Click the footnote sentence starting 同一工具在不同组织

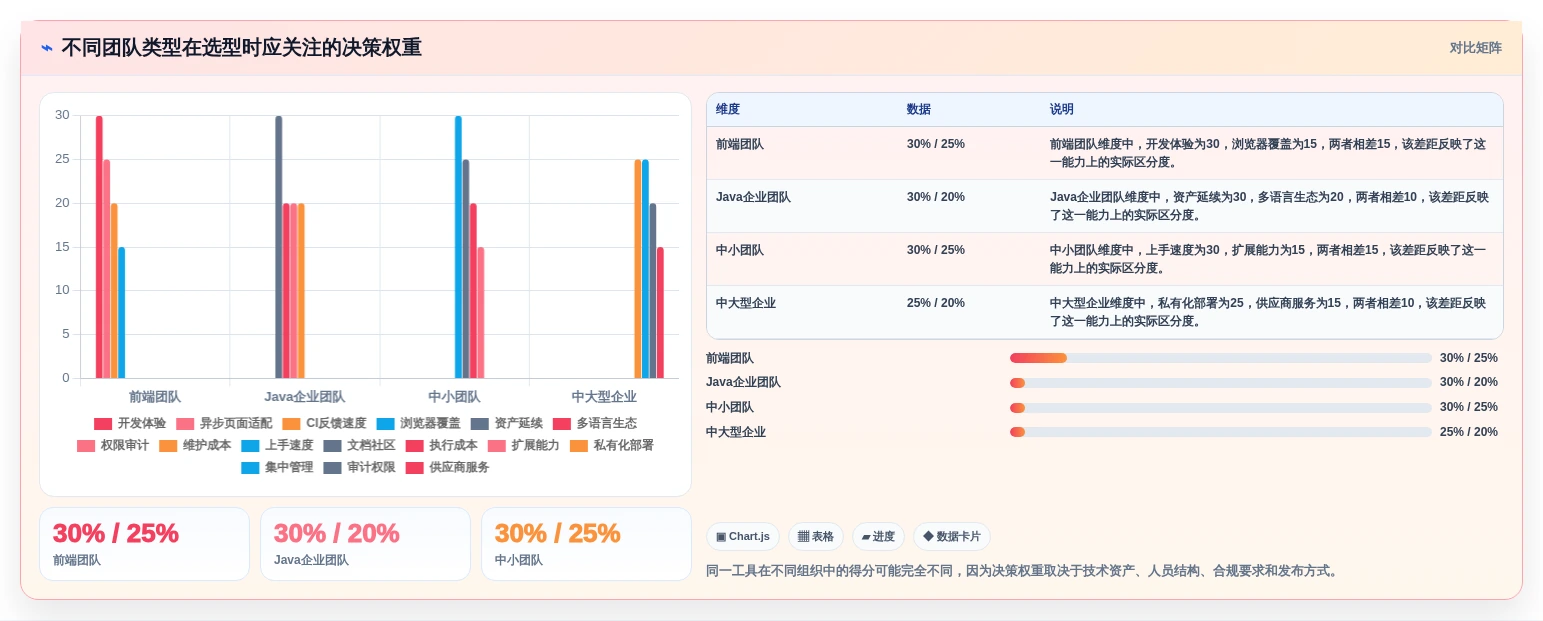tap(1022, 571)
